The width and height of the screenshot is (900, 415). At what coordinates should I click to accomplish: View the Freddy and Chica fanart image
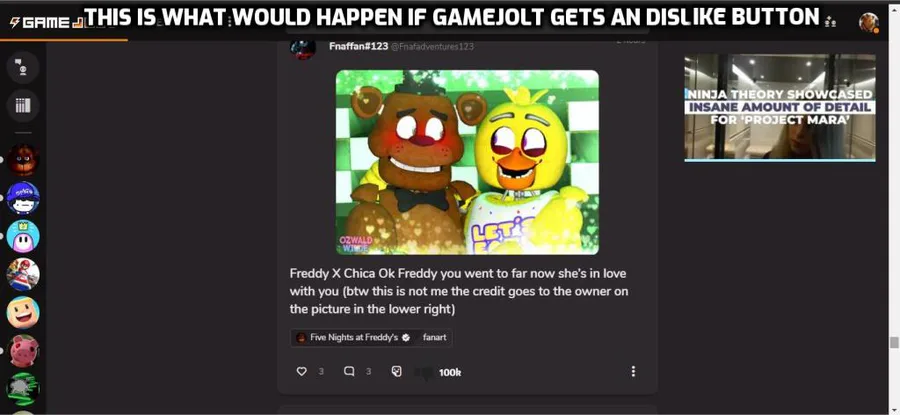[x=467, y=162]
